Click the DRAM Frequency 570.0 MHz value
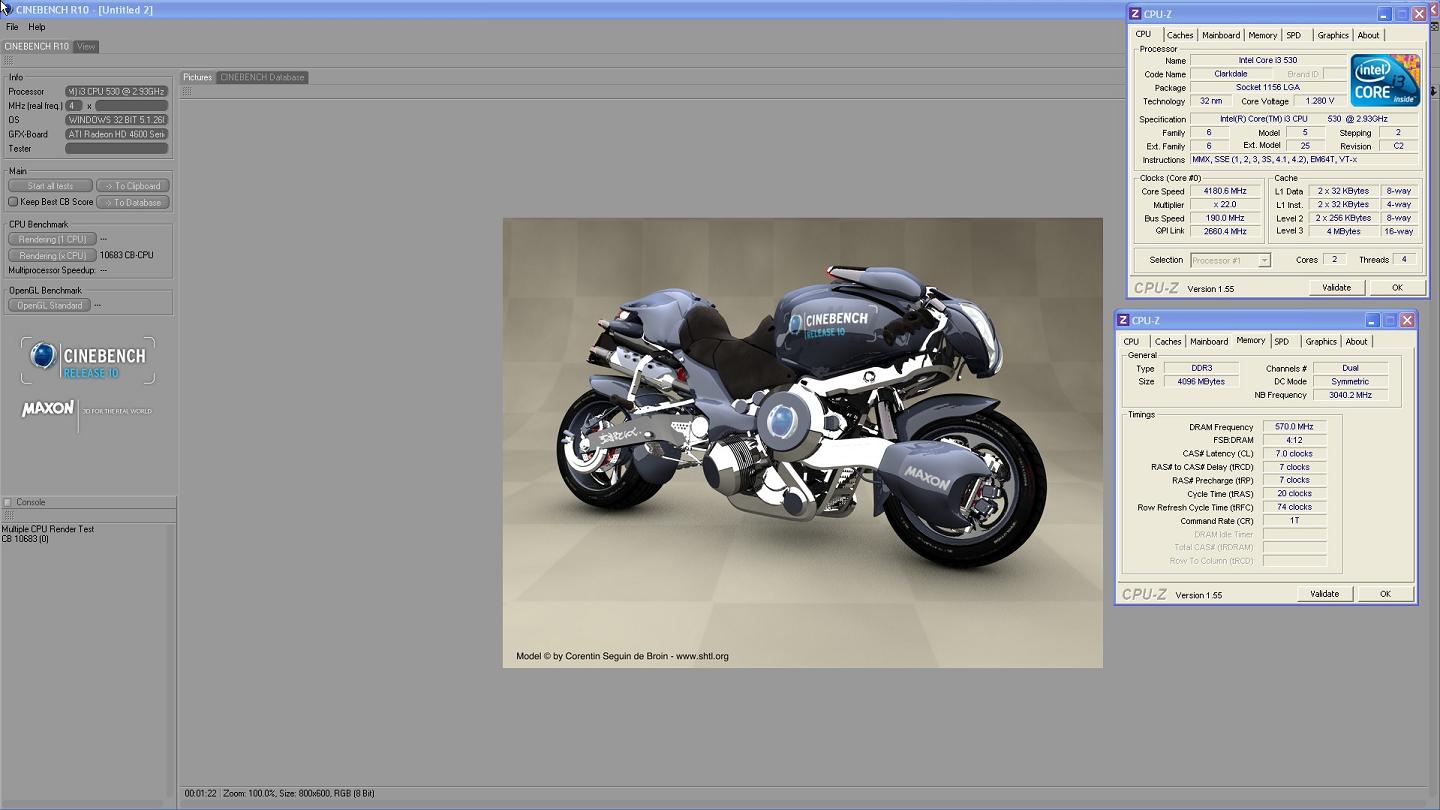 point(1294,427)
